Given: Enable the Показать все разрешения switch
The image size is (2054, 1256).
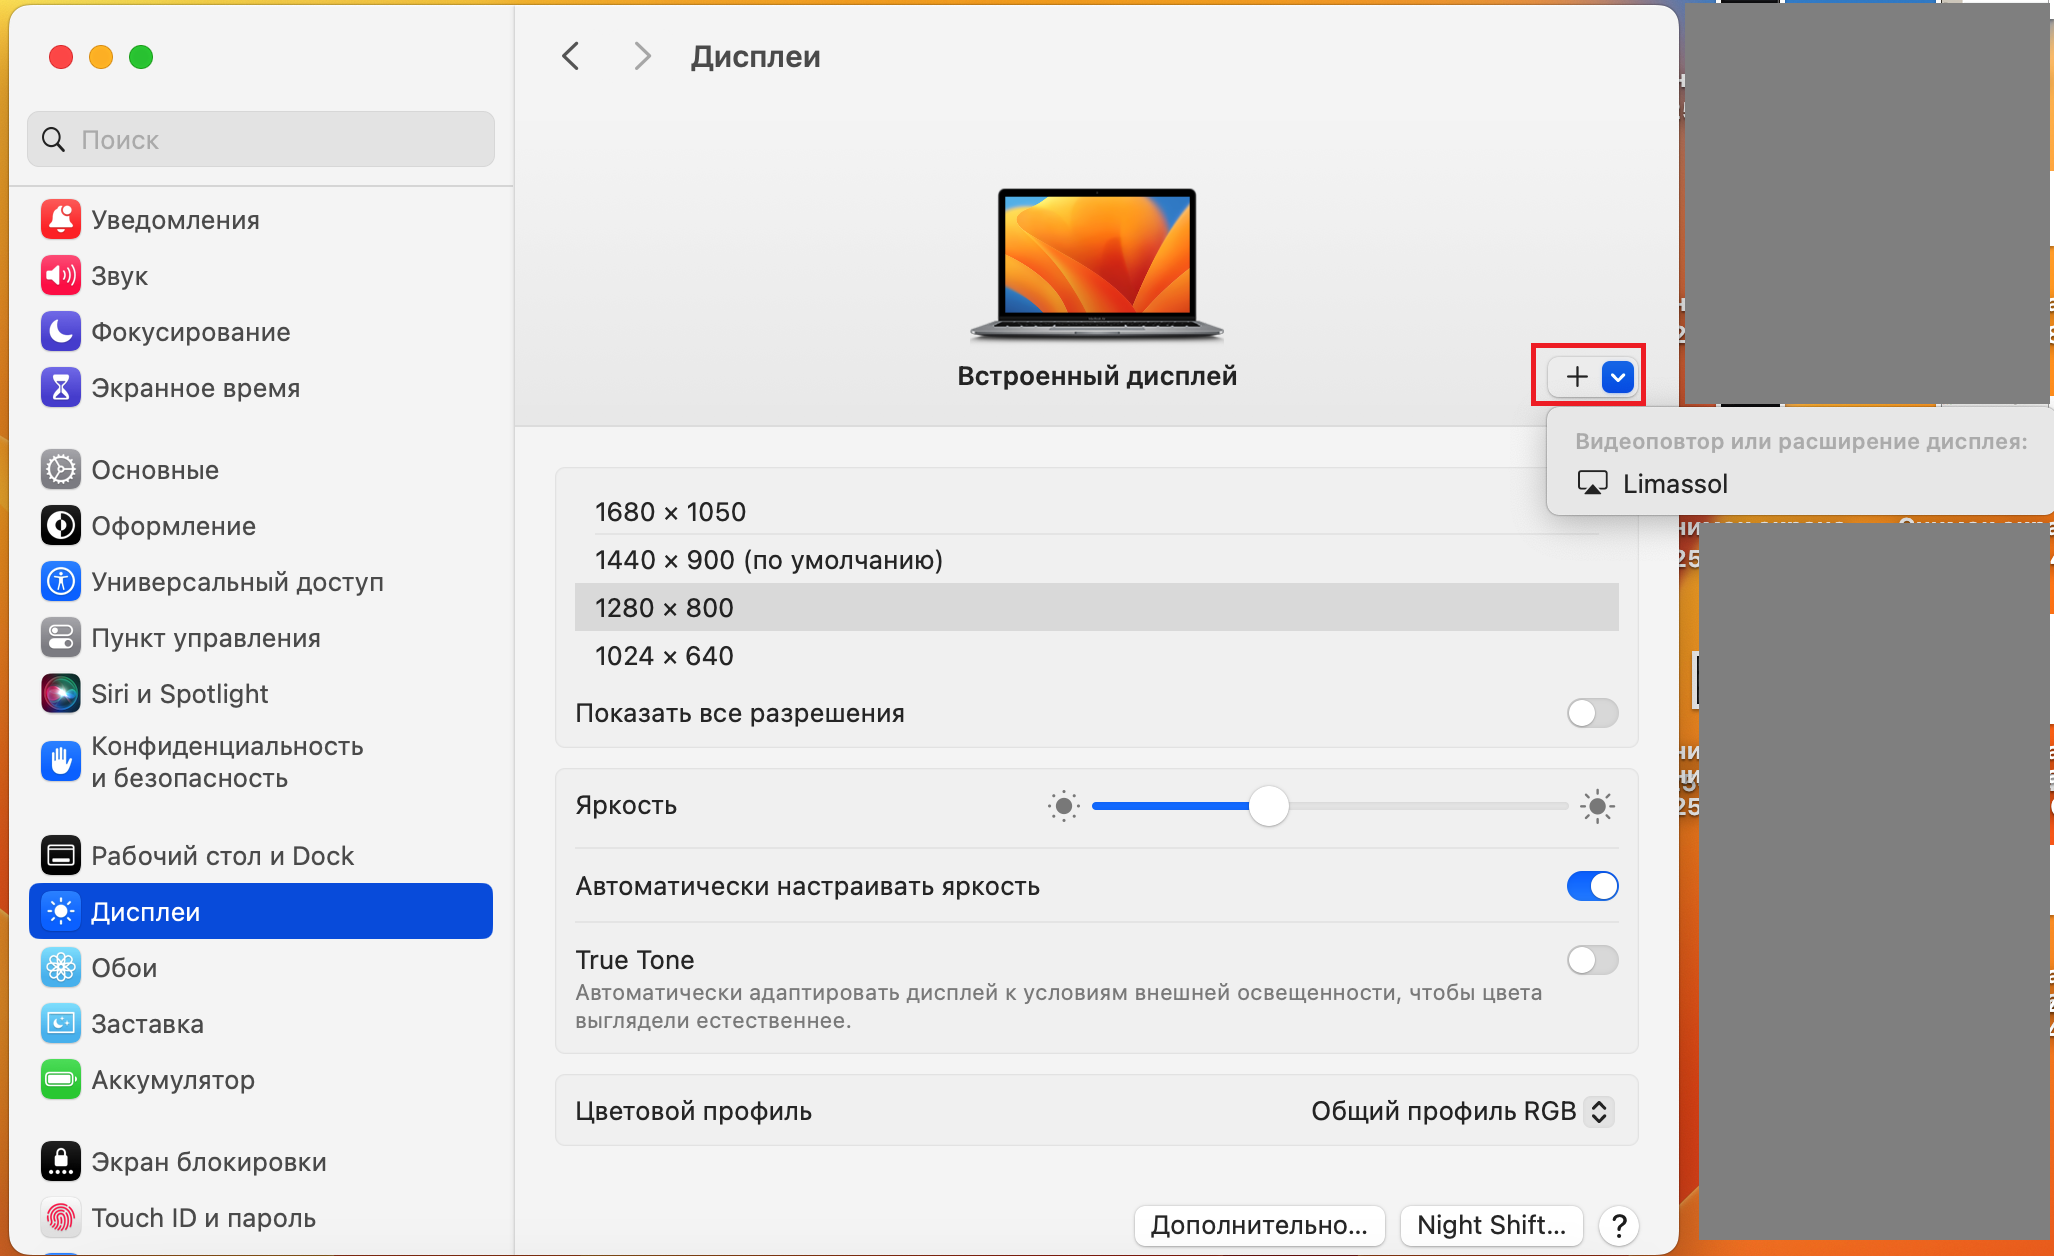Looking at the screenshot, I should point(1592,713).
